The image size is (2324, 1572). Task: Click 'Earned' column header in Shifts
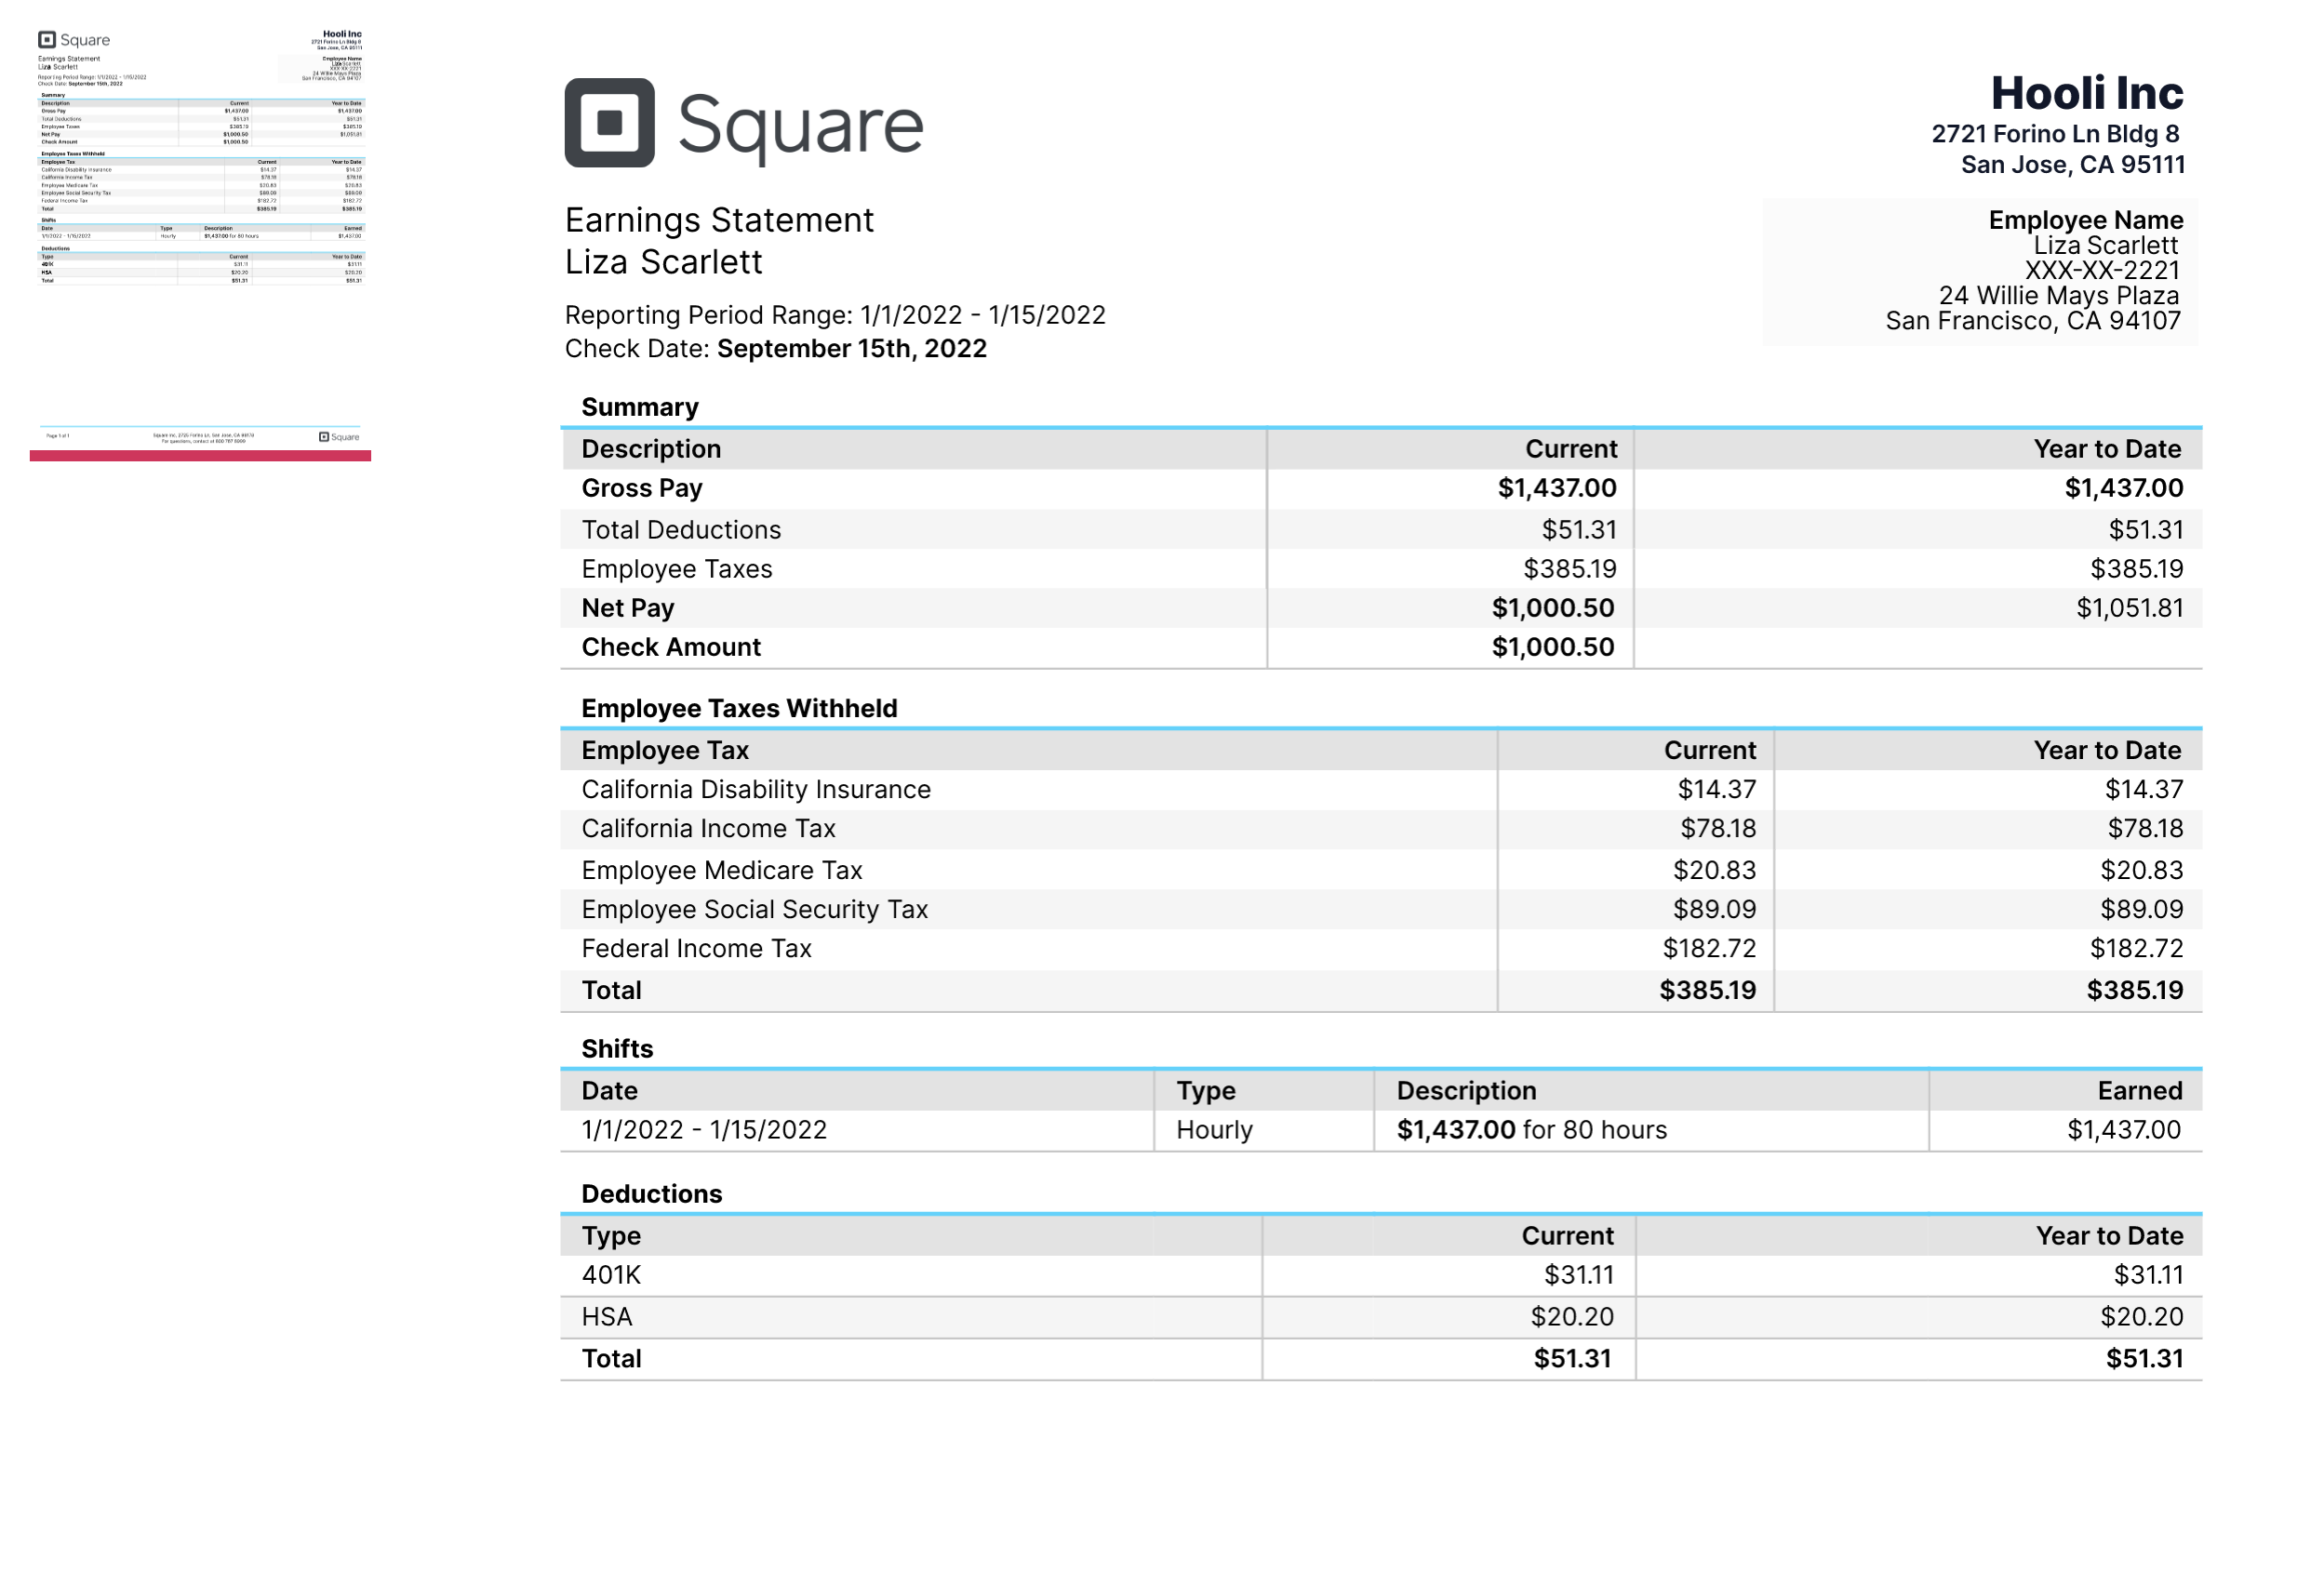click(2139, 1091)
